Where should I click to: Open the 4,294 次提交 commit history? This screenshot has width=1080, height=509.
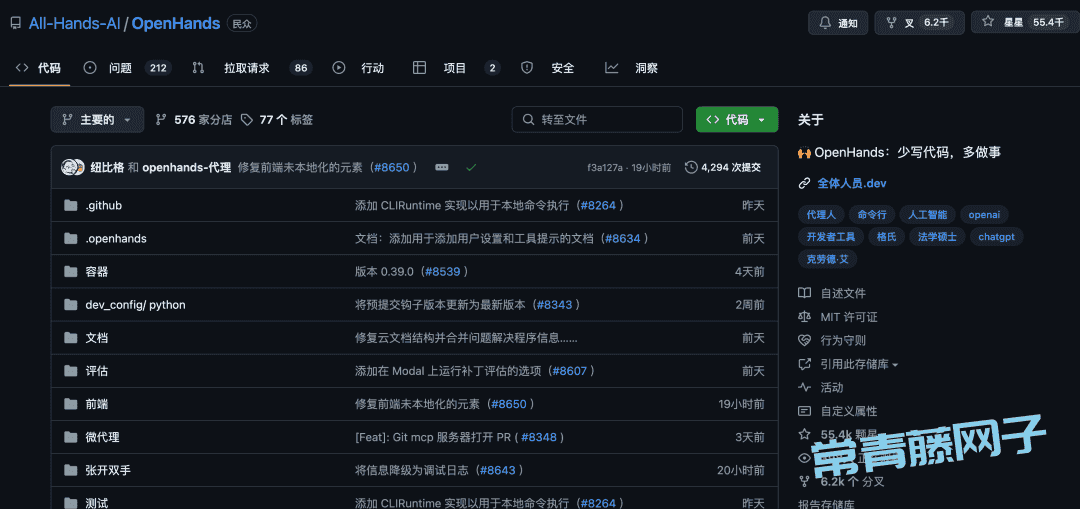click(723, 167)
